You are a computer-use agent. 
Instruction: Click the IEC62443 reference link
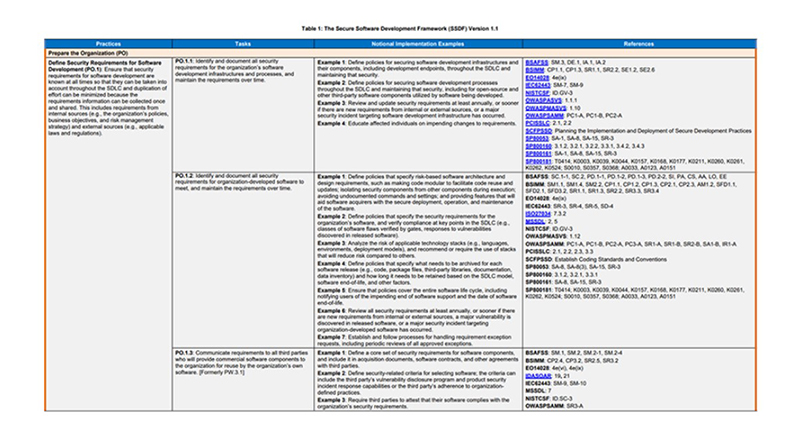pos(538,85)
